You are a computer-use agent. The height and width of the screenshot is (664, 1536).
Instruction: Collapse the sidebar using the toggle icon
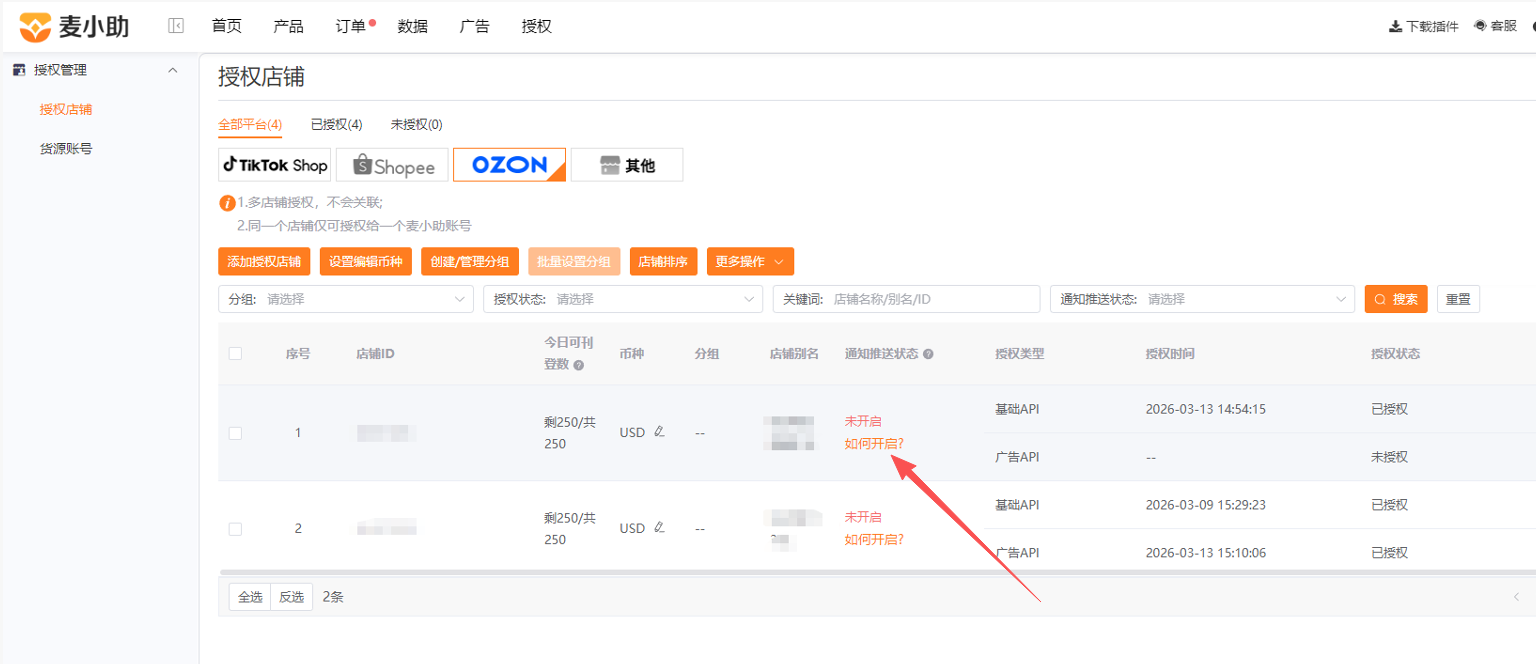click(x=176, y=26)
